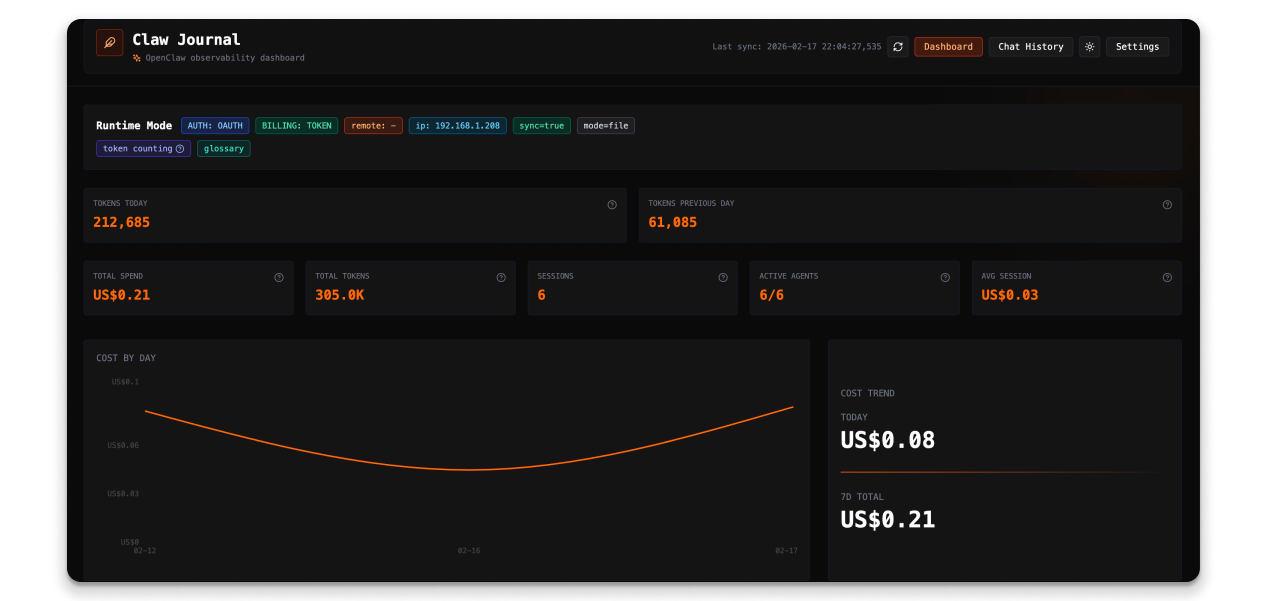Screen dimensions: 1268x601
Task: Click the AUTH: OAUTH badge
Action: (215, 126)
